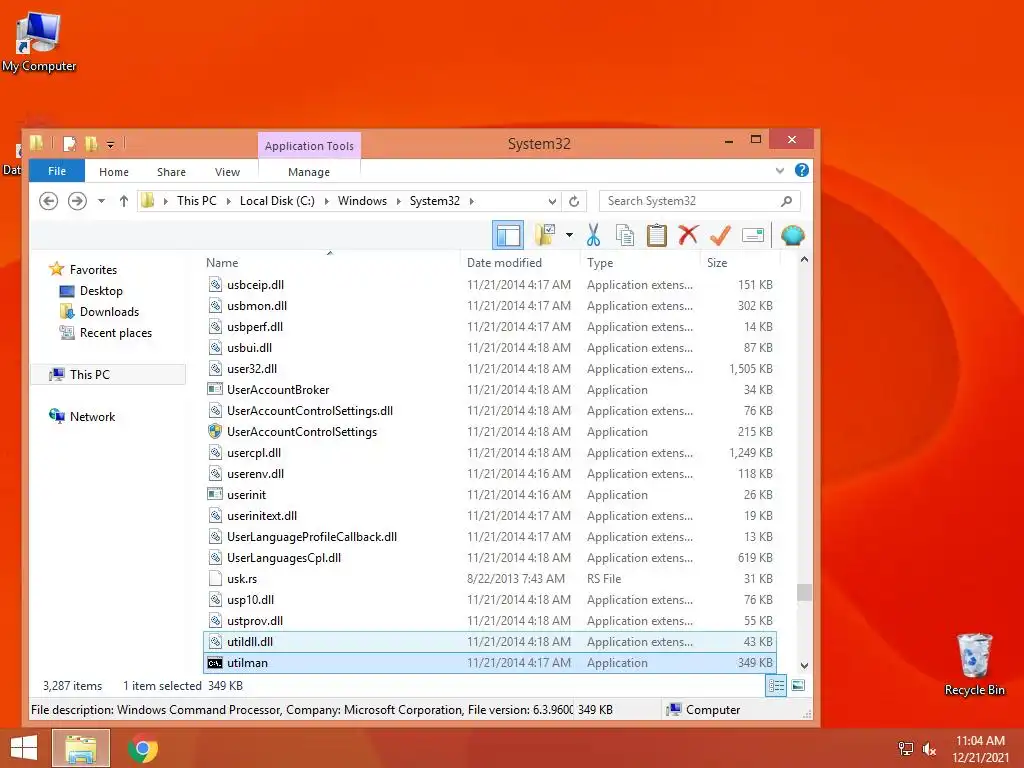Click the Classic Shell seashell icon
The image size is (1024, 768).
pyautogui.click(x=792, y=235)
